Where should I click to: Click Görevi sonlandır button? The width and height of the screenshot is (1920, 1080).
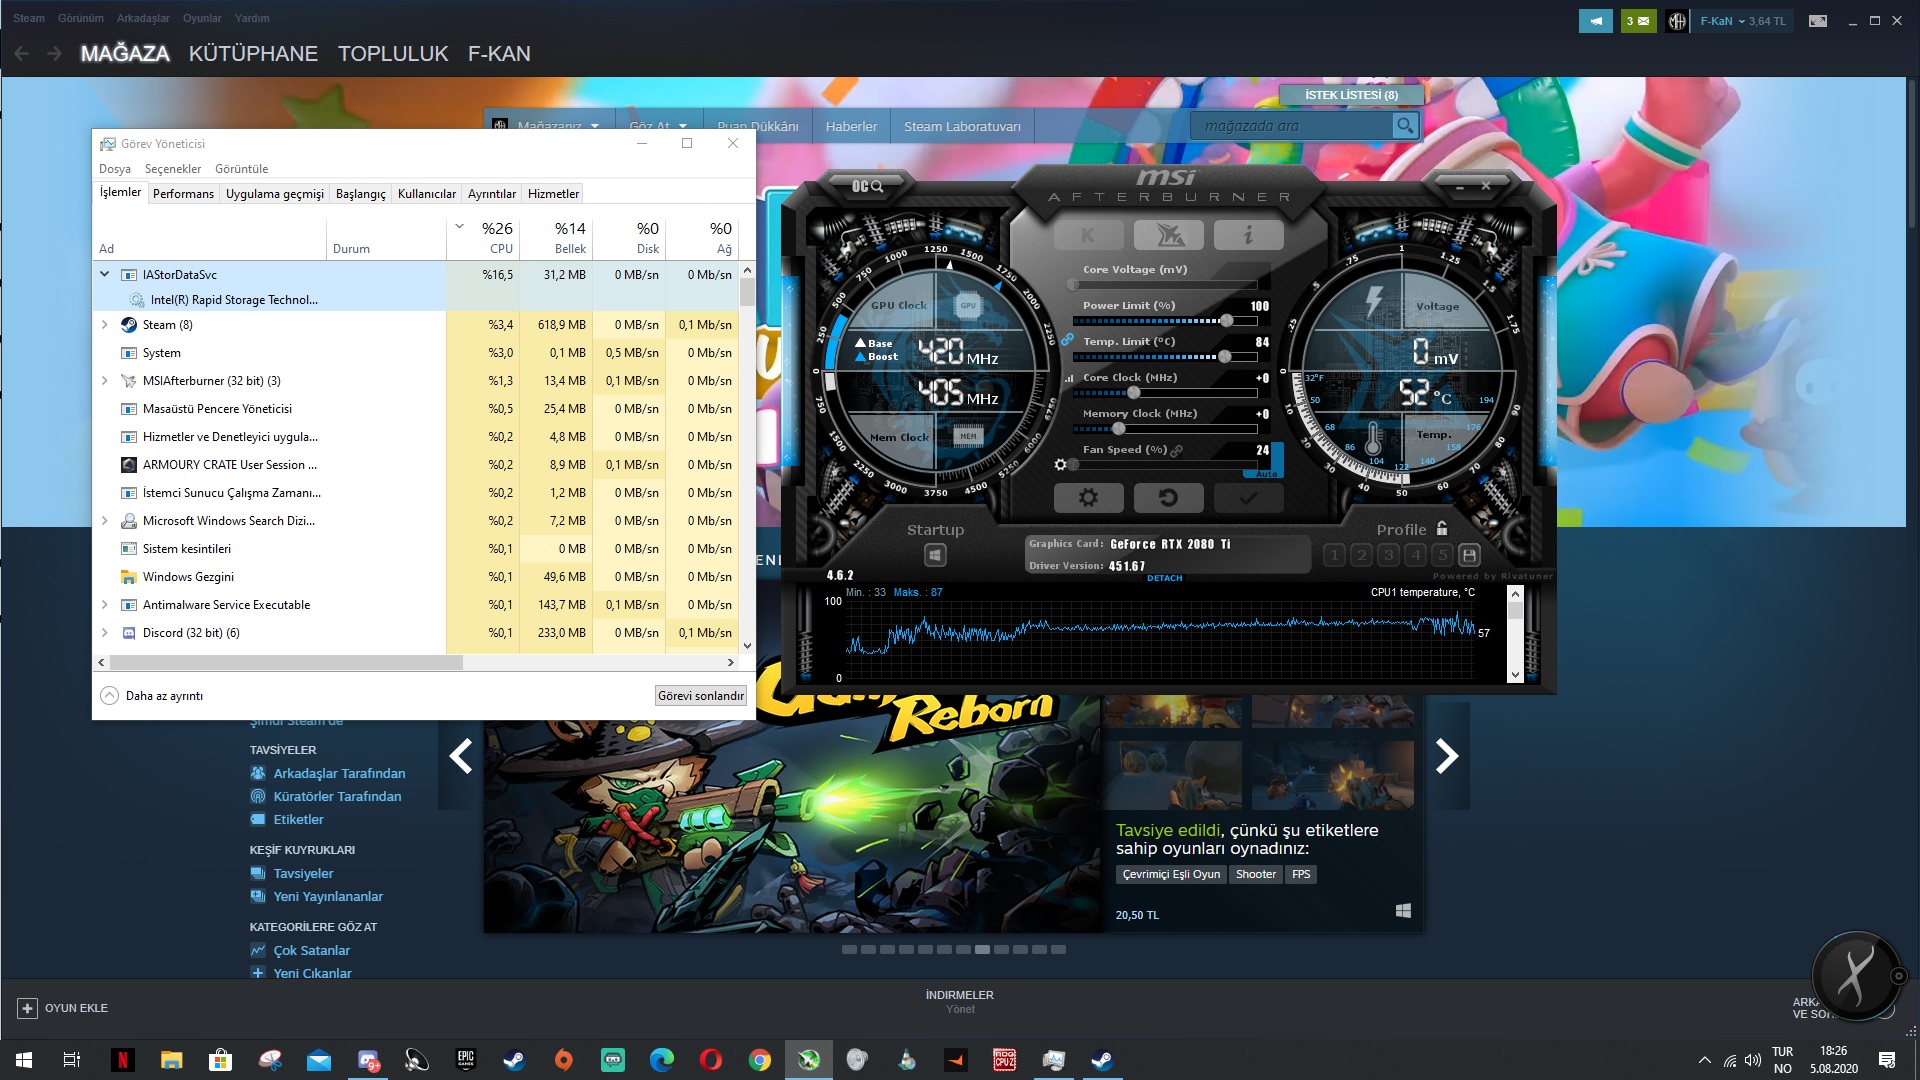click(x=701, y=696)
